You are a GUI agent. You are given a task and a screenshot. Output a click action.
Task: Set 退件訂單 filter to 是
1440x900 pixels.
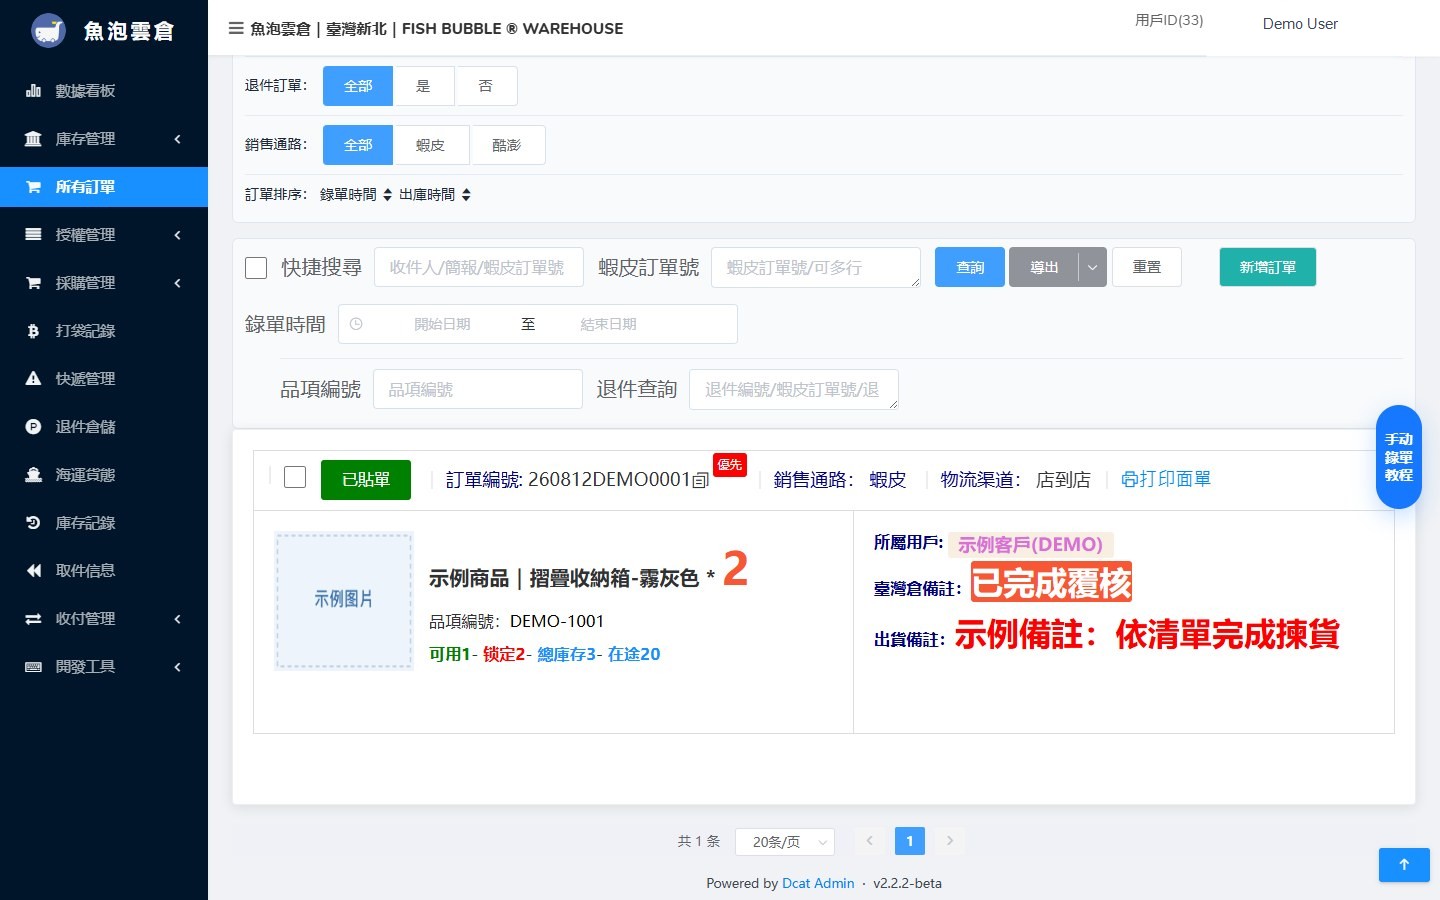tap(423, 86)
